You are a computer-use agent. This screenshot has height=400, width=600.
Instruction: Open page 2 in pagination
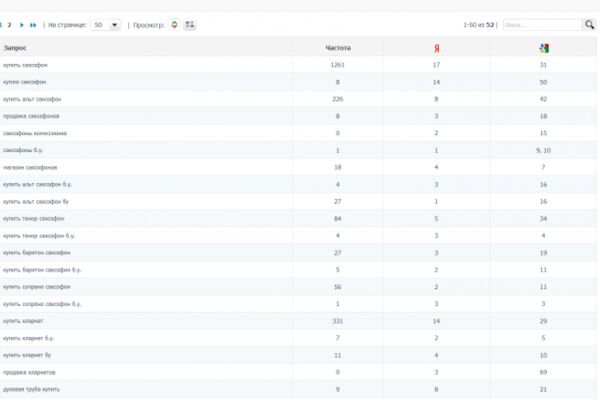click(9, 25)
